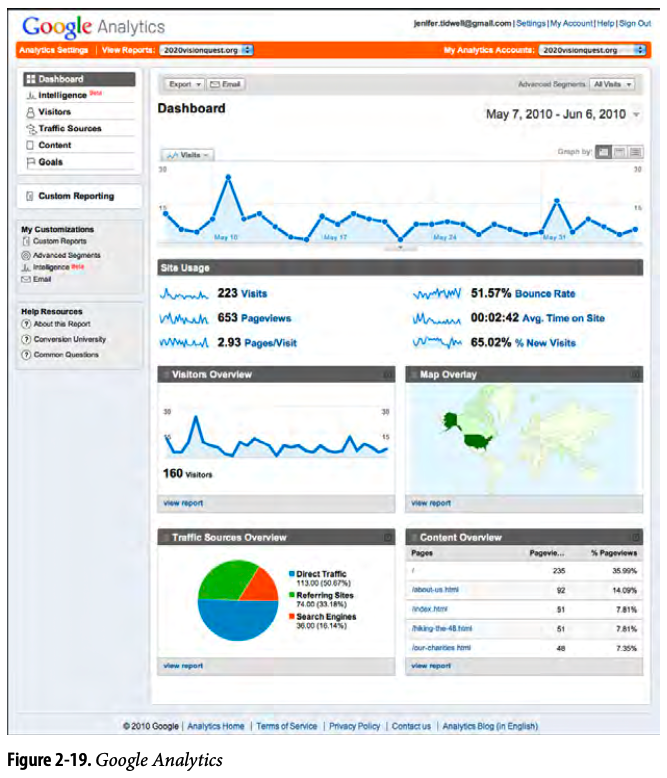Click the Content page icon
This screenshot has width=667, height=778.
click(x=30, y=145)
